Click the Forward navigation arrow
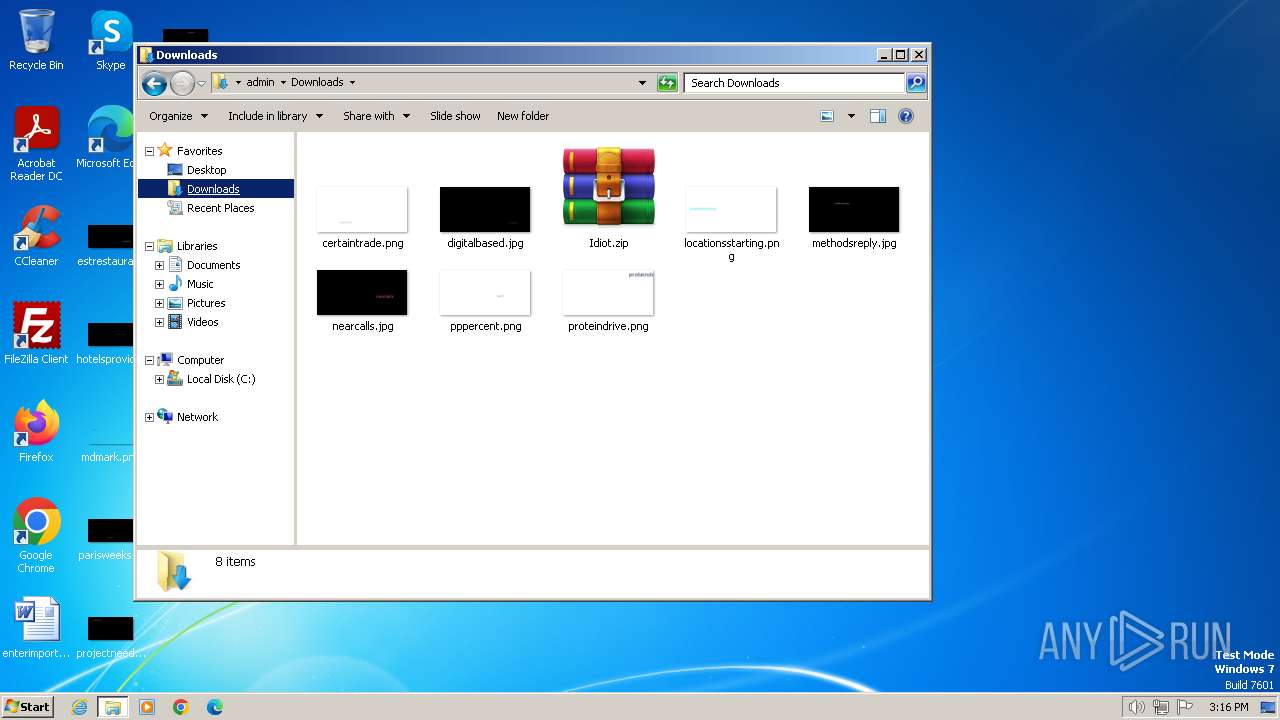The image size is (1280, 720). pos(182,83)
